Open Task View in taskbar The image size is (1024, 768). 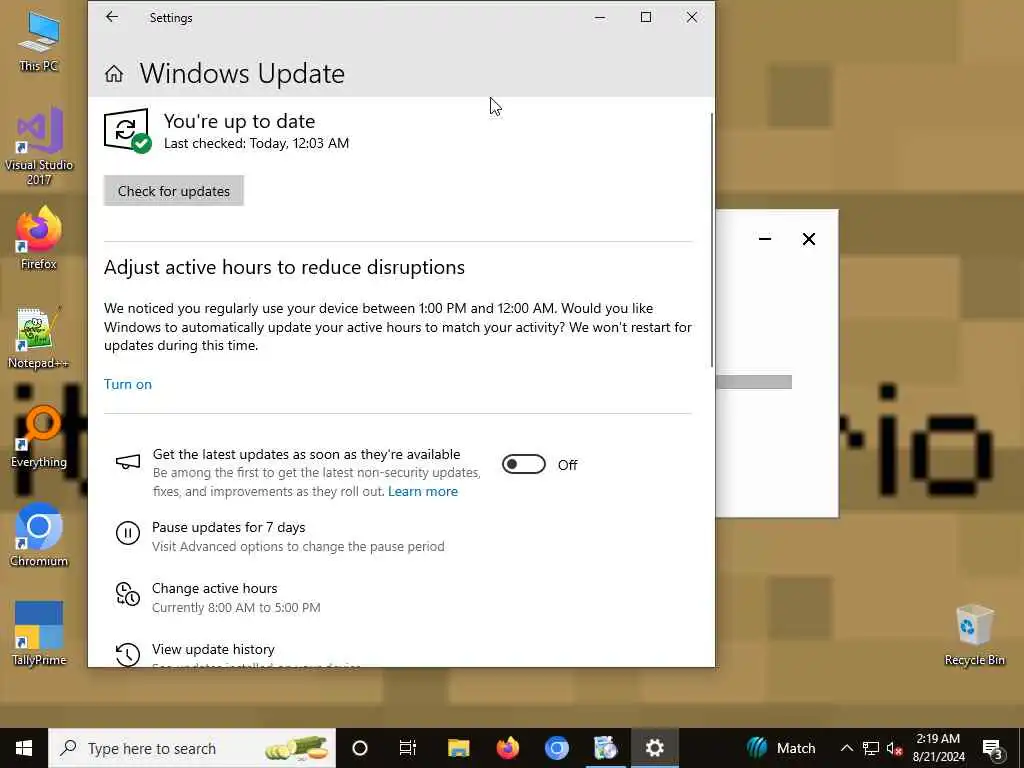(408, 748)
